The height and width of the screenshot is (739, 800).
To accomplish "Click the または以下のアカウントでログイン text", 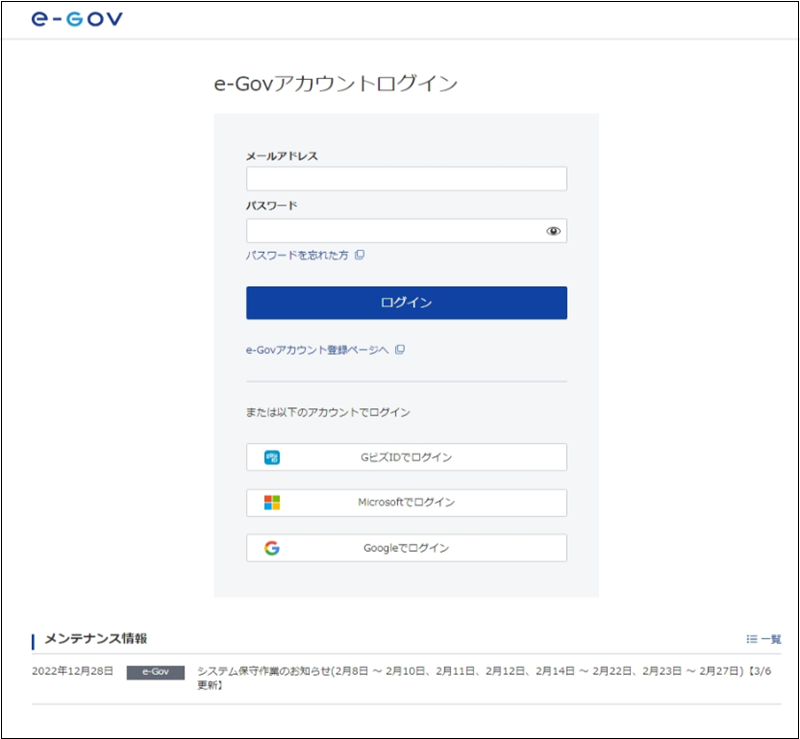I will coord(328,412).
